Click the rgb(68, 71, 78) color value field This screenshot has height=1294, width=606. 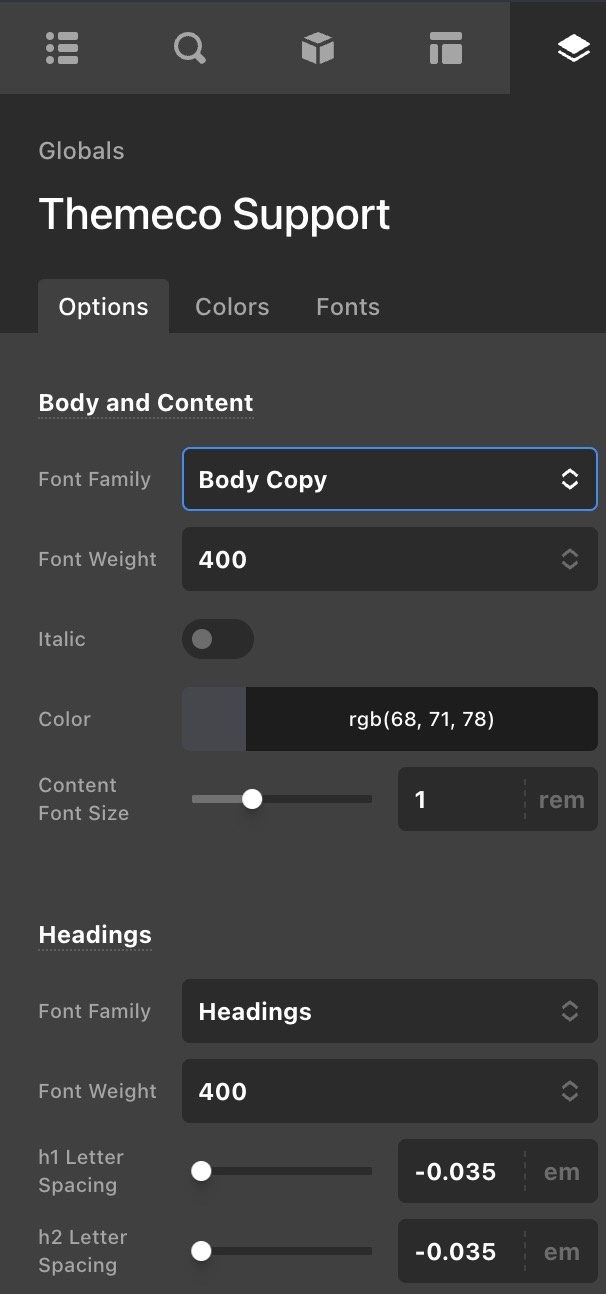click(421, 719)
